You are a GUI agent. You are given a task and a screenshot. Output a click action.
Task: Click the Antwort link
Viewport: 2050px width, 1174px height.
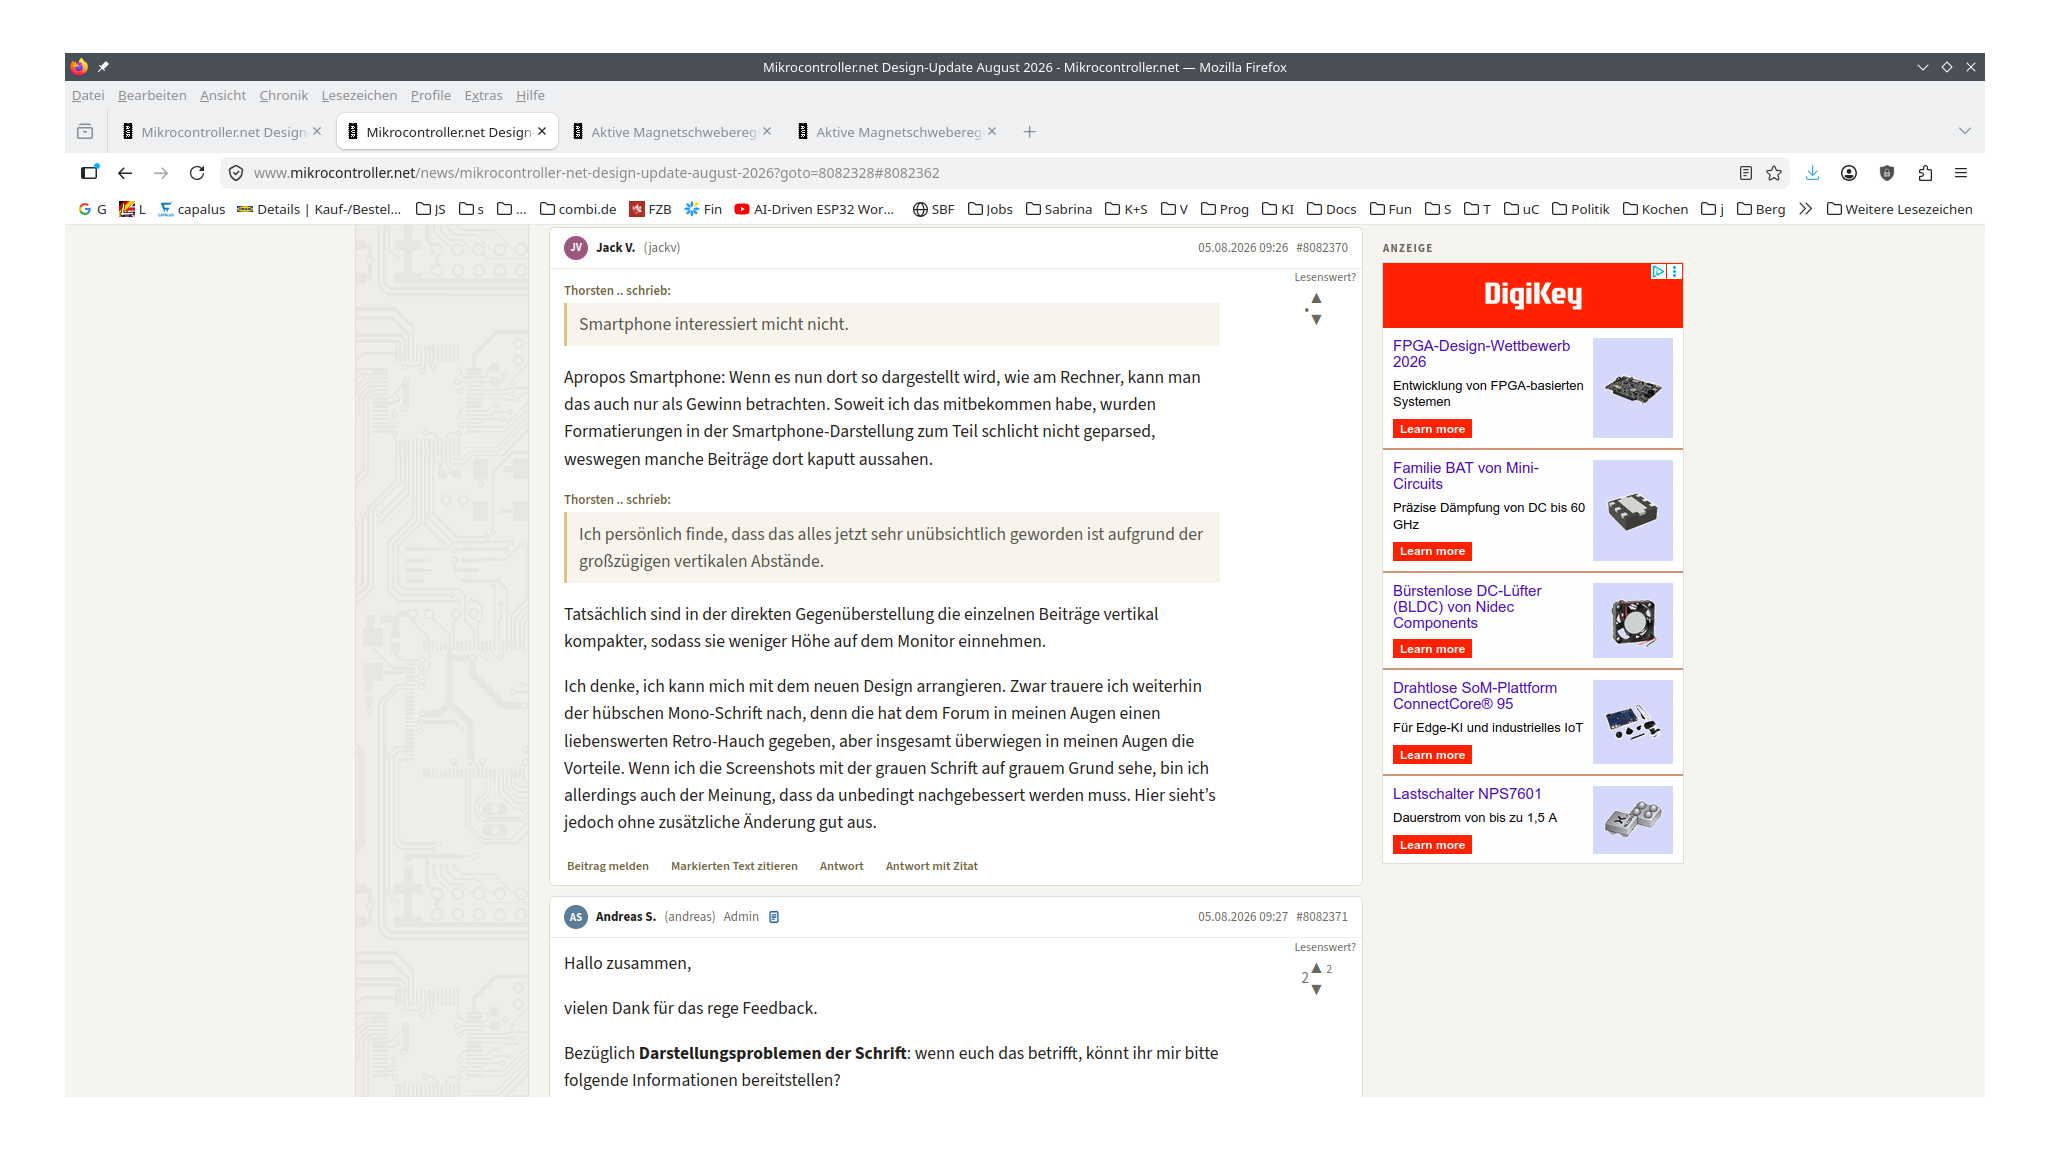(x=841, y=866)
